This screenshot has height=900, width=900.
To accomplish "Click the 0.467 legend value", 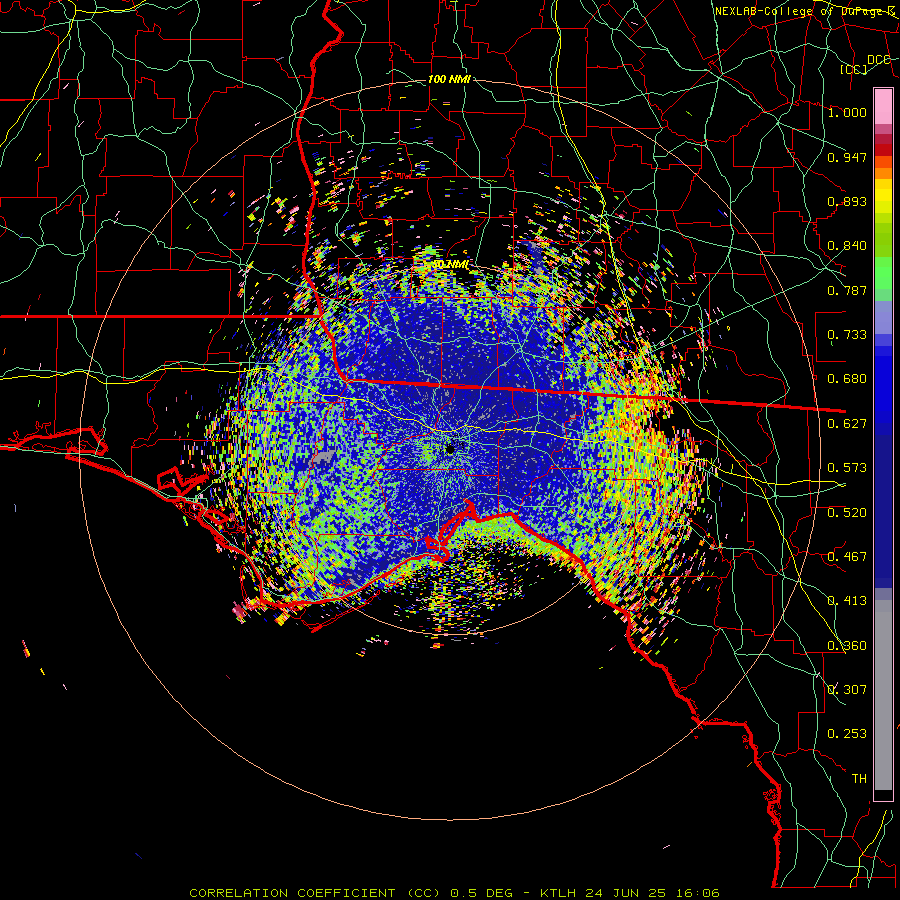I will pyautogui.click(x=847, y=556).
